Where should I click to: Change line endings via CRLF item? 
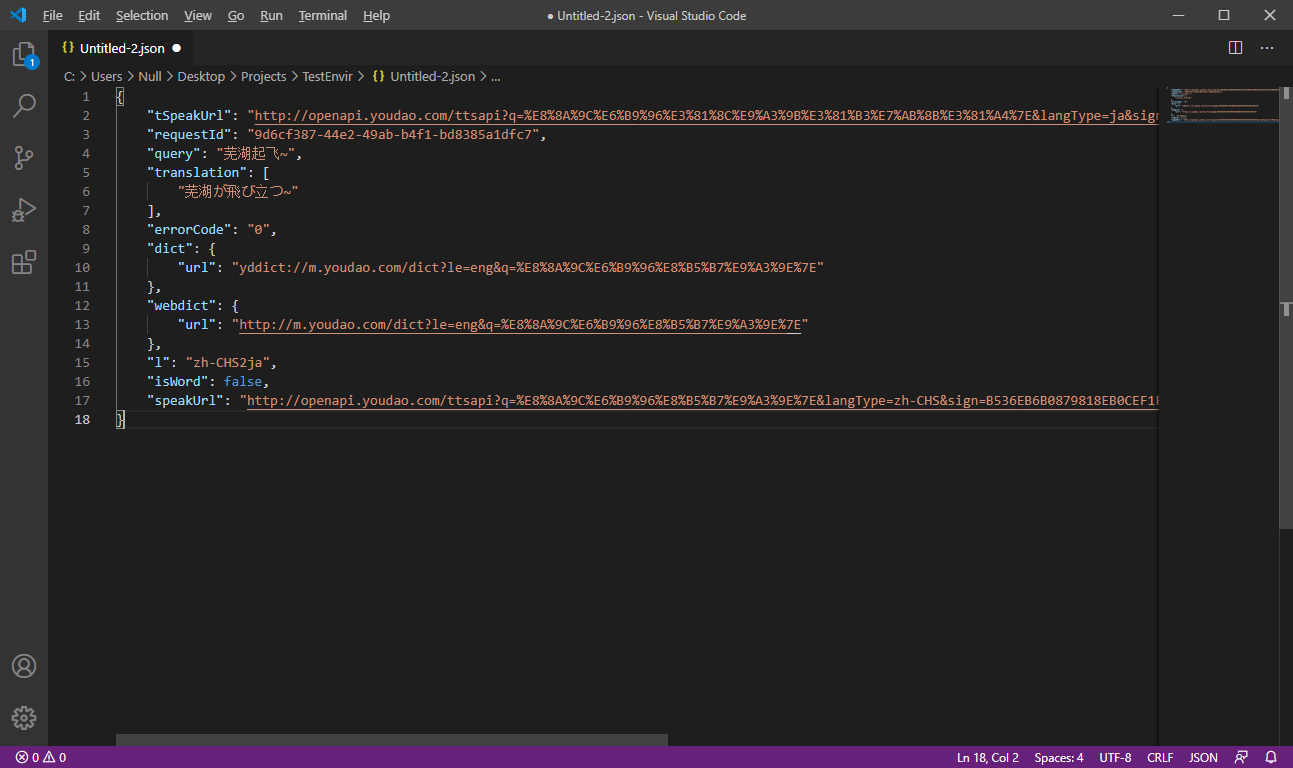(1160, 757)
